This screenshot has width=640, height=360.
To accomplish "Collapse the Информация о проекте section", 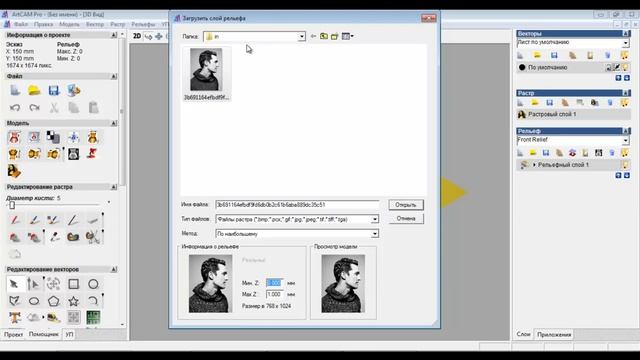I will click(114, 35).
